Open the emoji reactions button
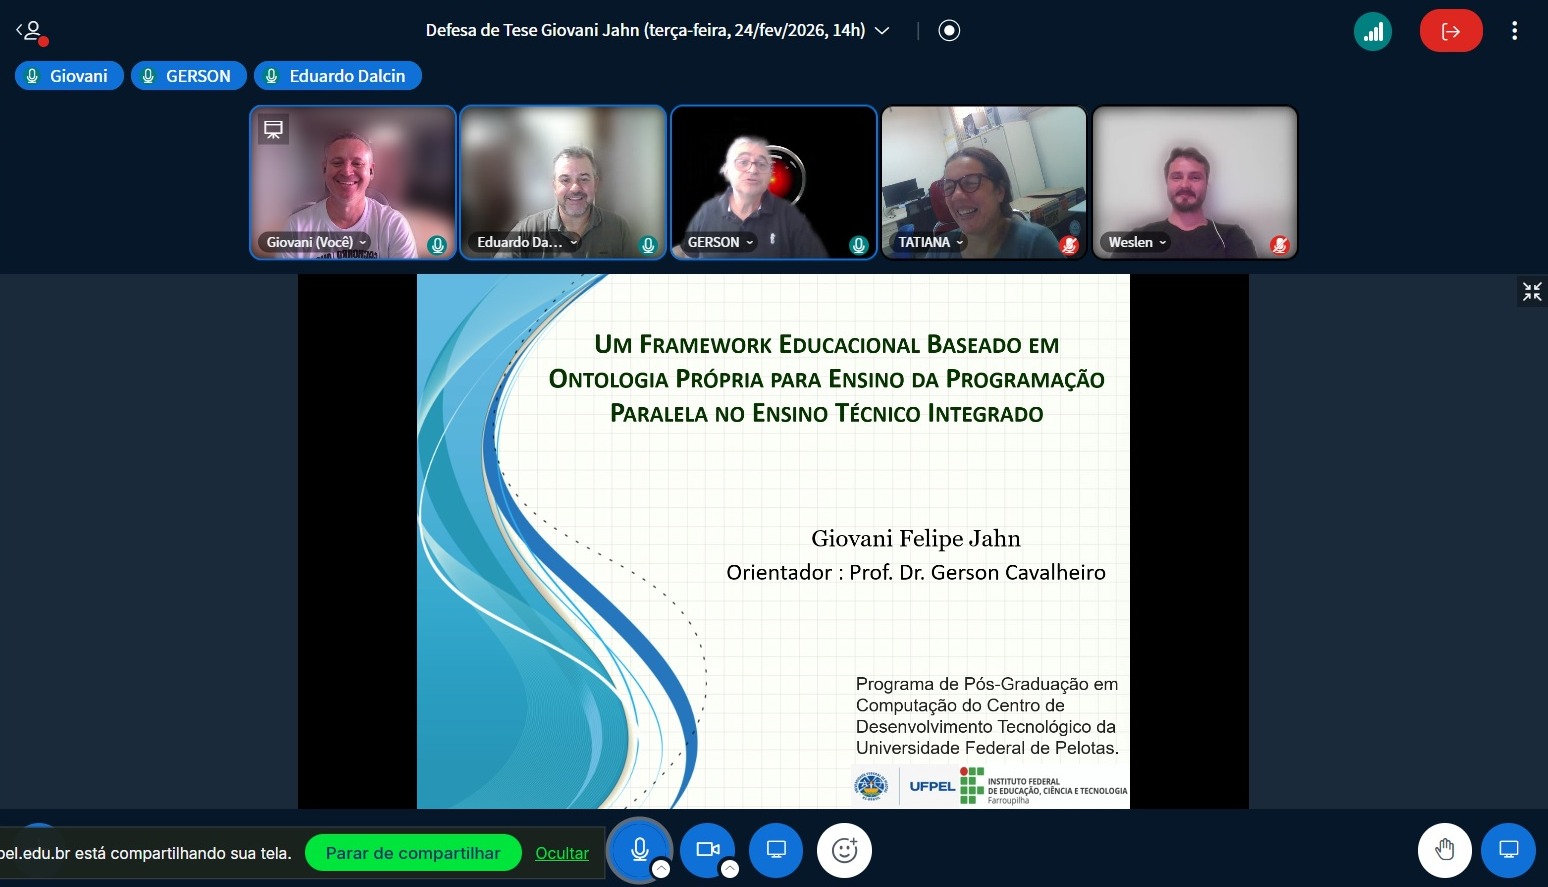The width and height of the screenshot is (1548, 887). (x=844, y=850)
